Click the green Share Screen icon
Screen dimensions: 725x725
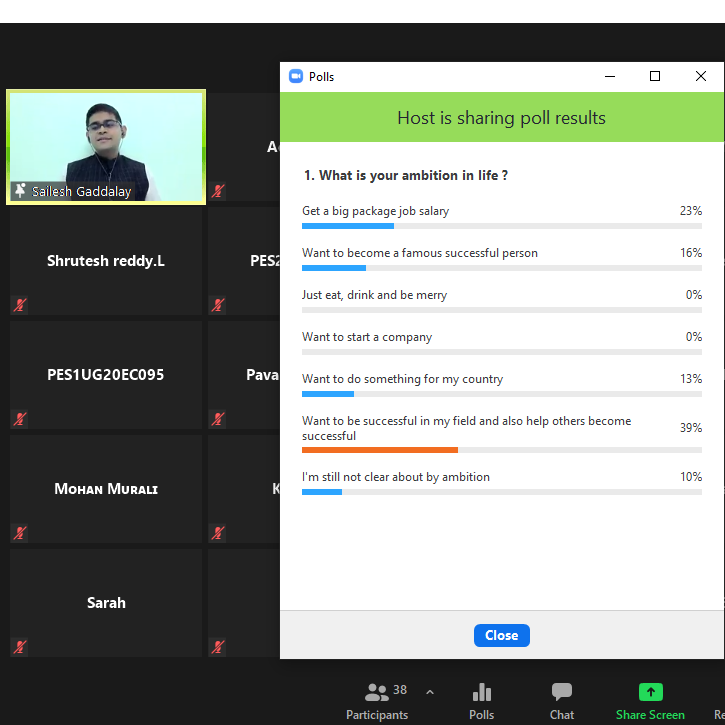[650, 692]
